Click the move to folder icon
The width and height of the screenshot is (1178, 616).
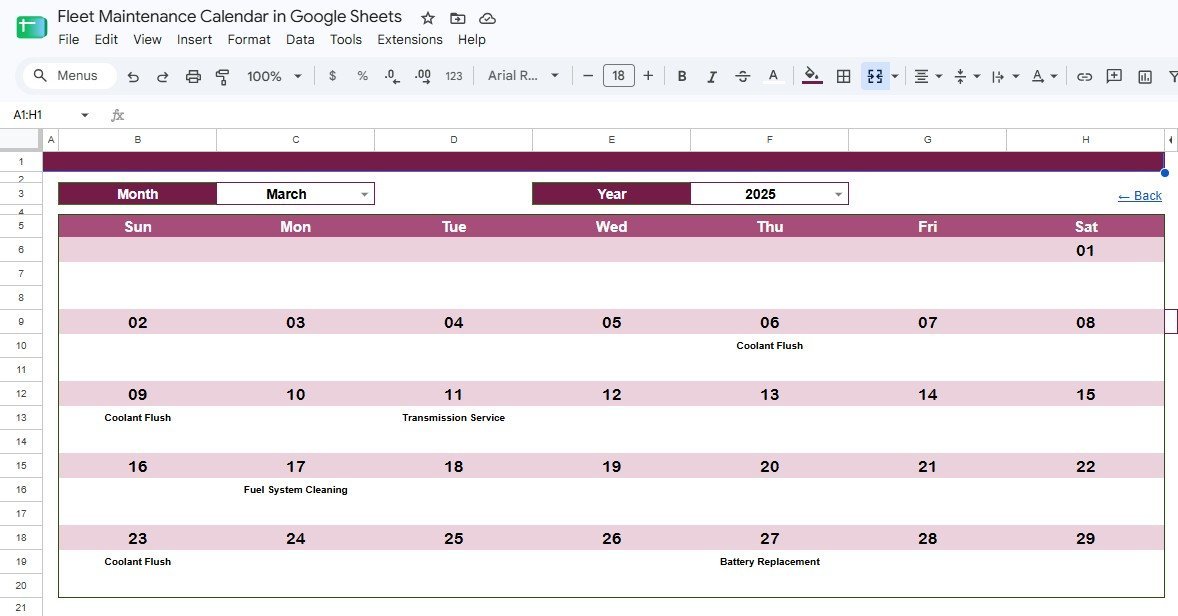(458, 18)
